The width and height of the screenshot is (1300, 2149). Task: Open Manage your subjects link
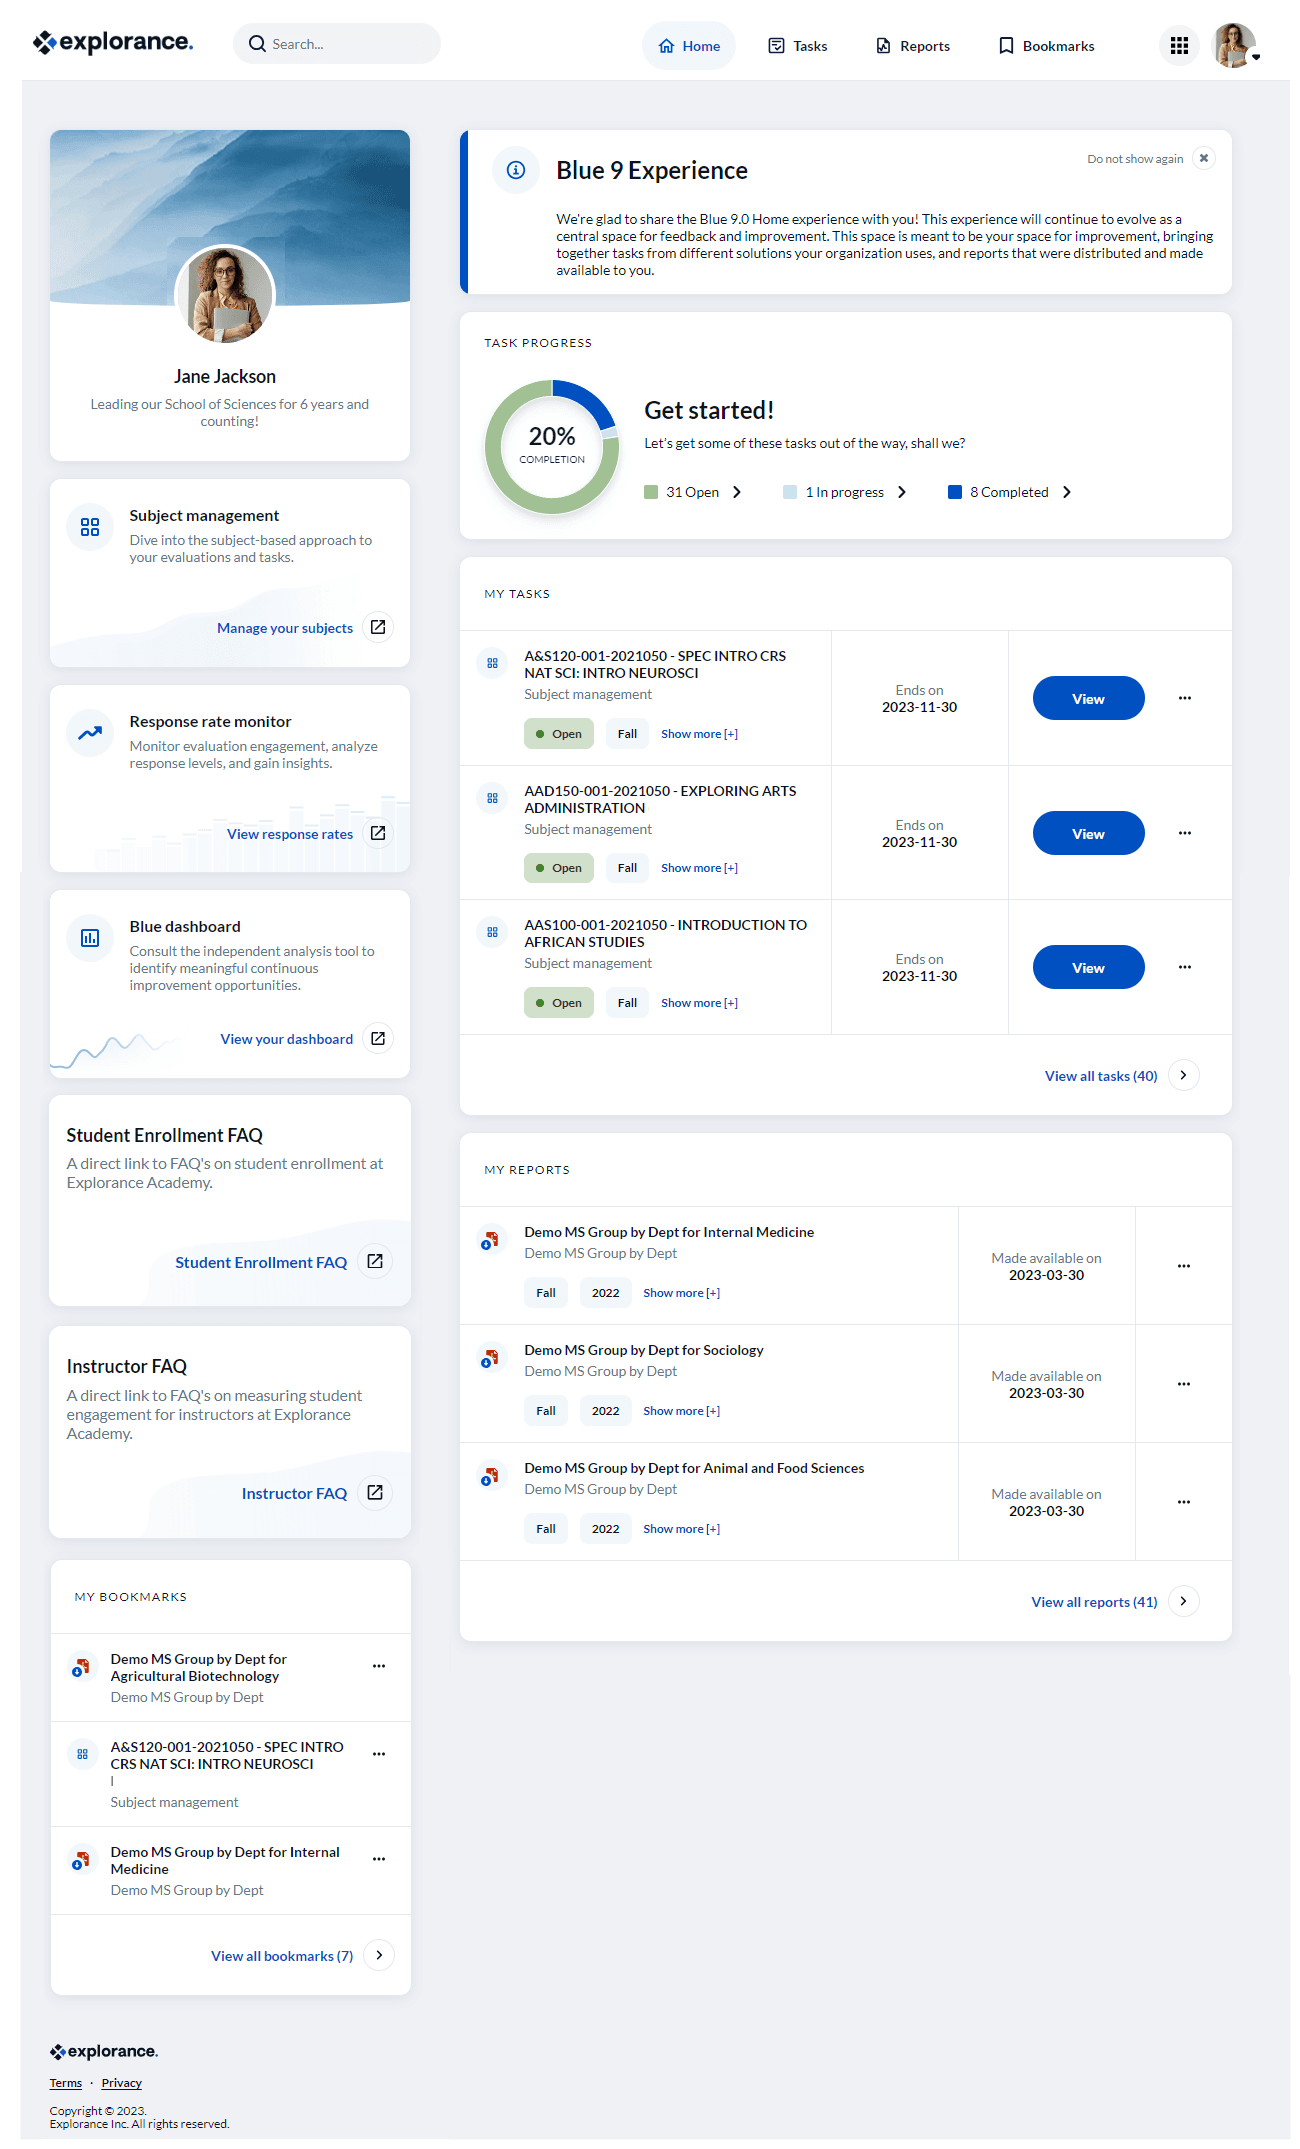tap(285, 628)
